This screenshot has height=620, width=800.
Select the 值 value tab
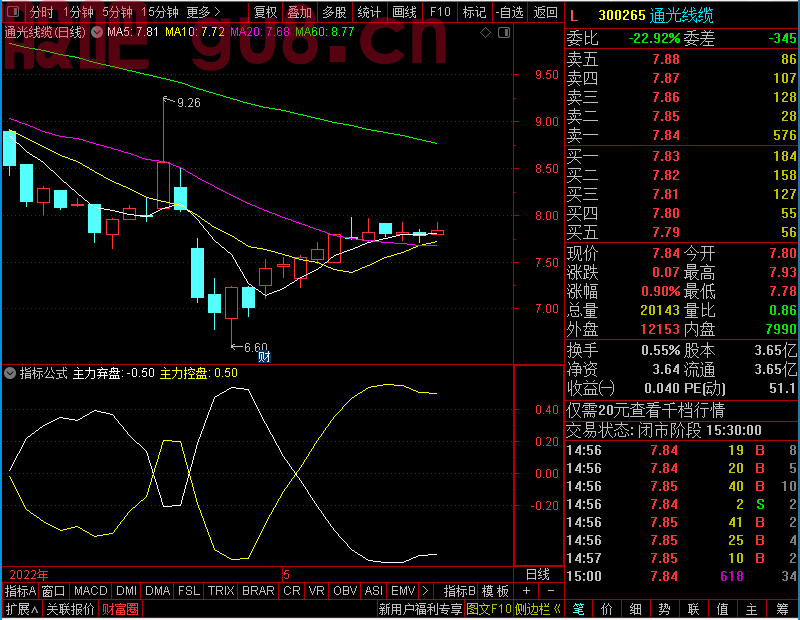point(722,609)
